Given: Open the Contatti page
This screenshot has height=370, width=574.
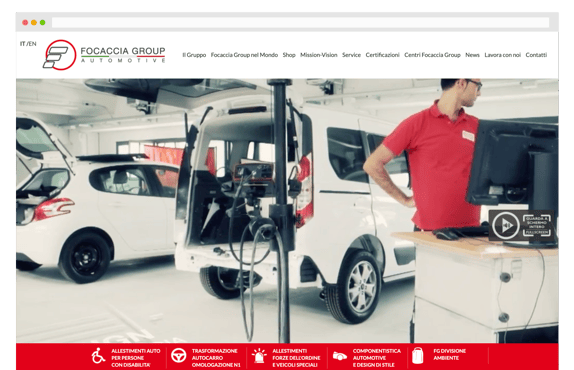Looking at the screenshot, I should click(536, 55).
